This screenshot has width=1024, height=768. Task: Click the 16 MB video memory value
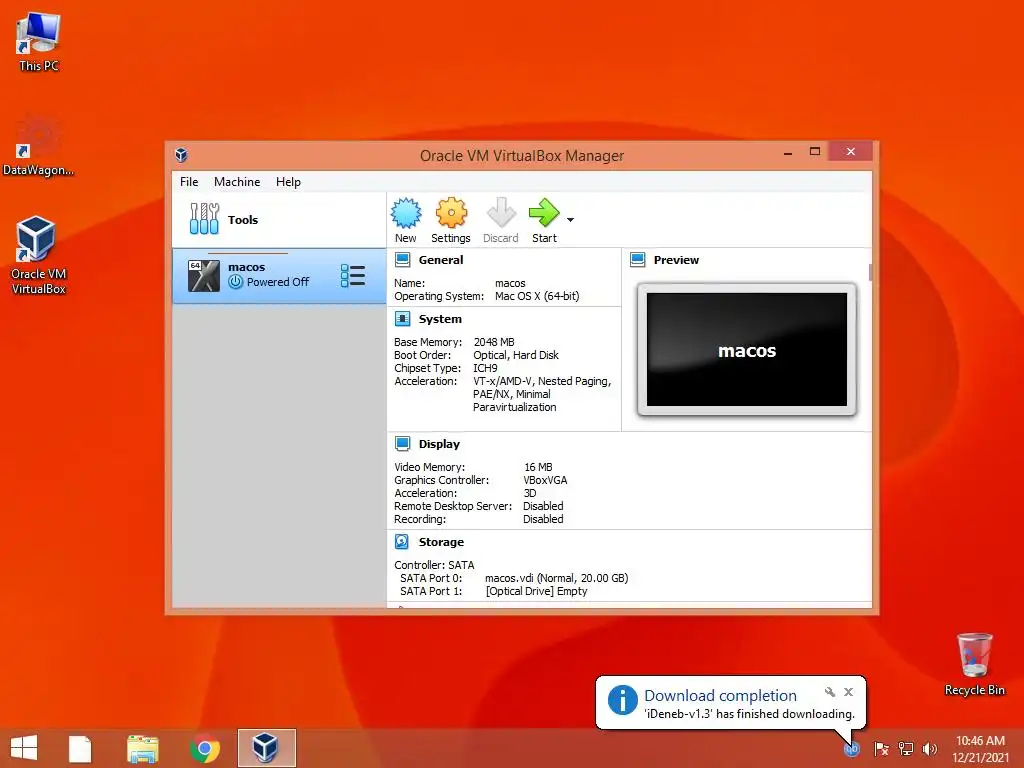538,467
